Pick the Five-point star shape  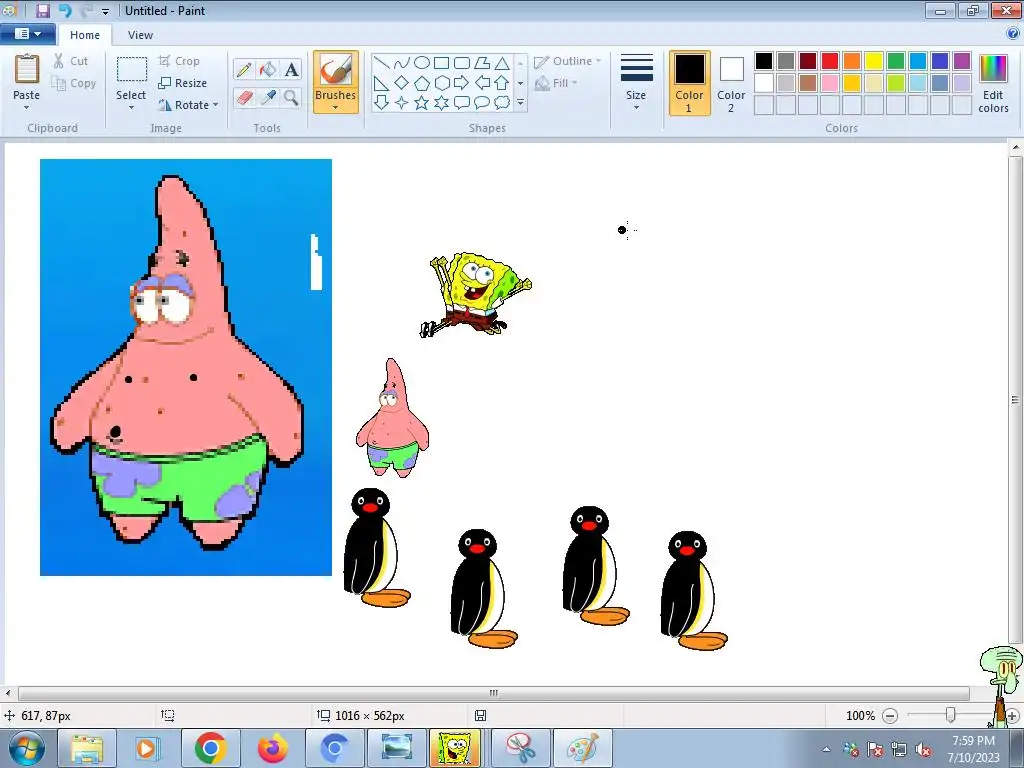422,103
